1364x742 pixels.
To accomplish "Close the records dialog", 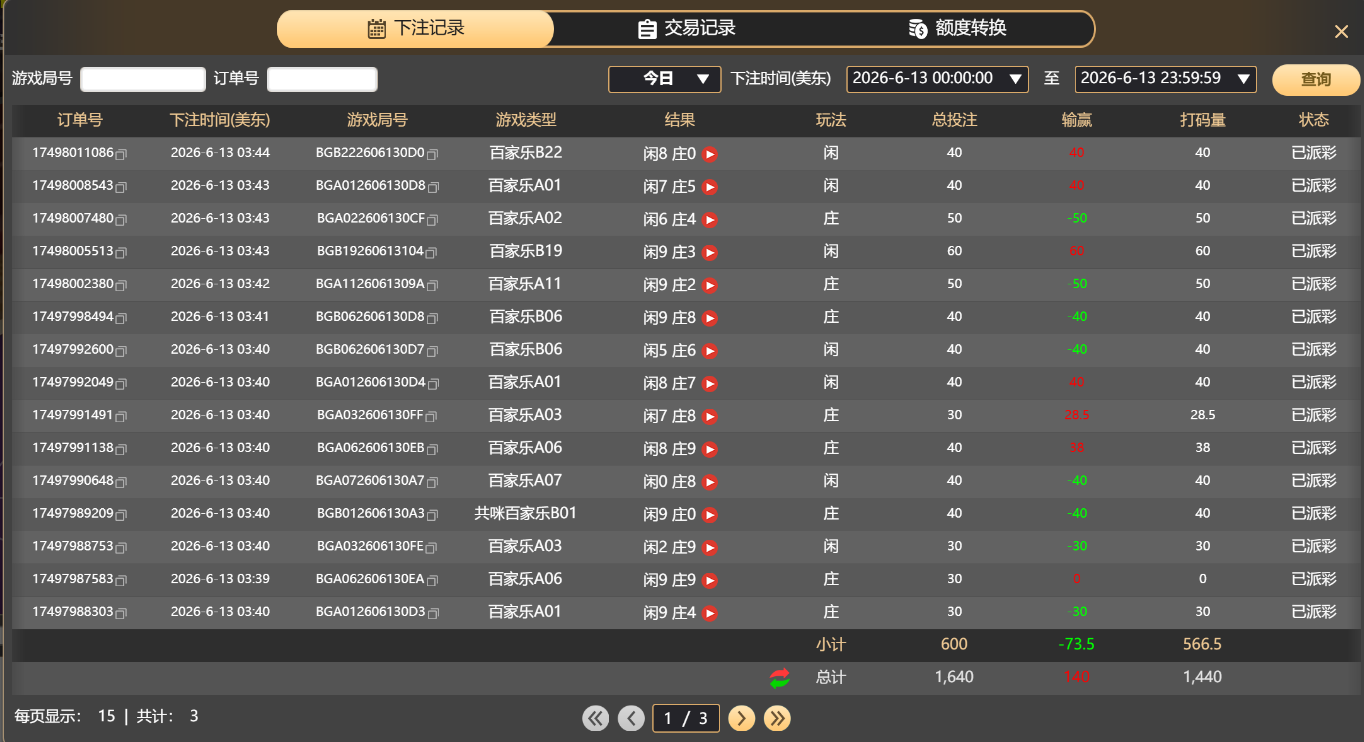I will [1341, 31].
